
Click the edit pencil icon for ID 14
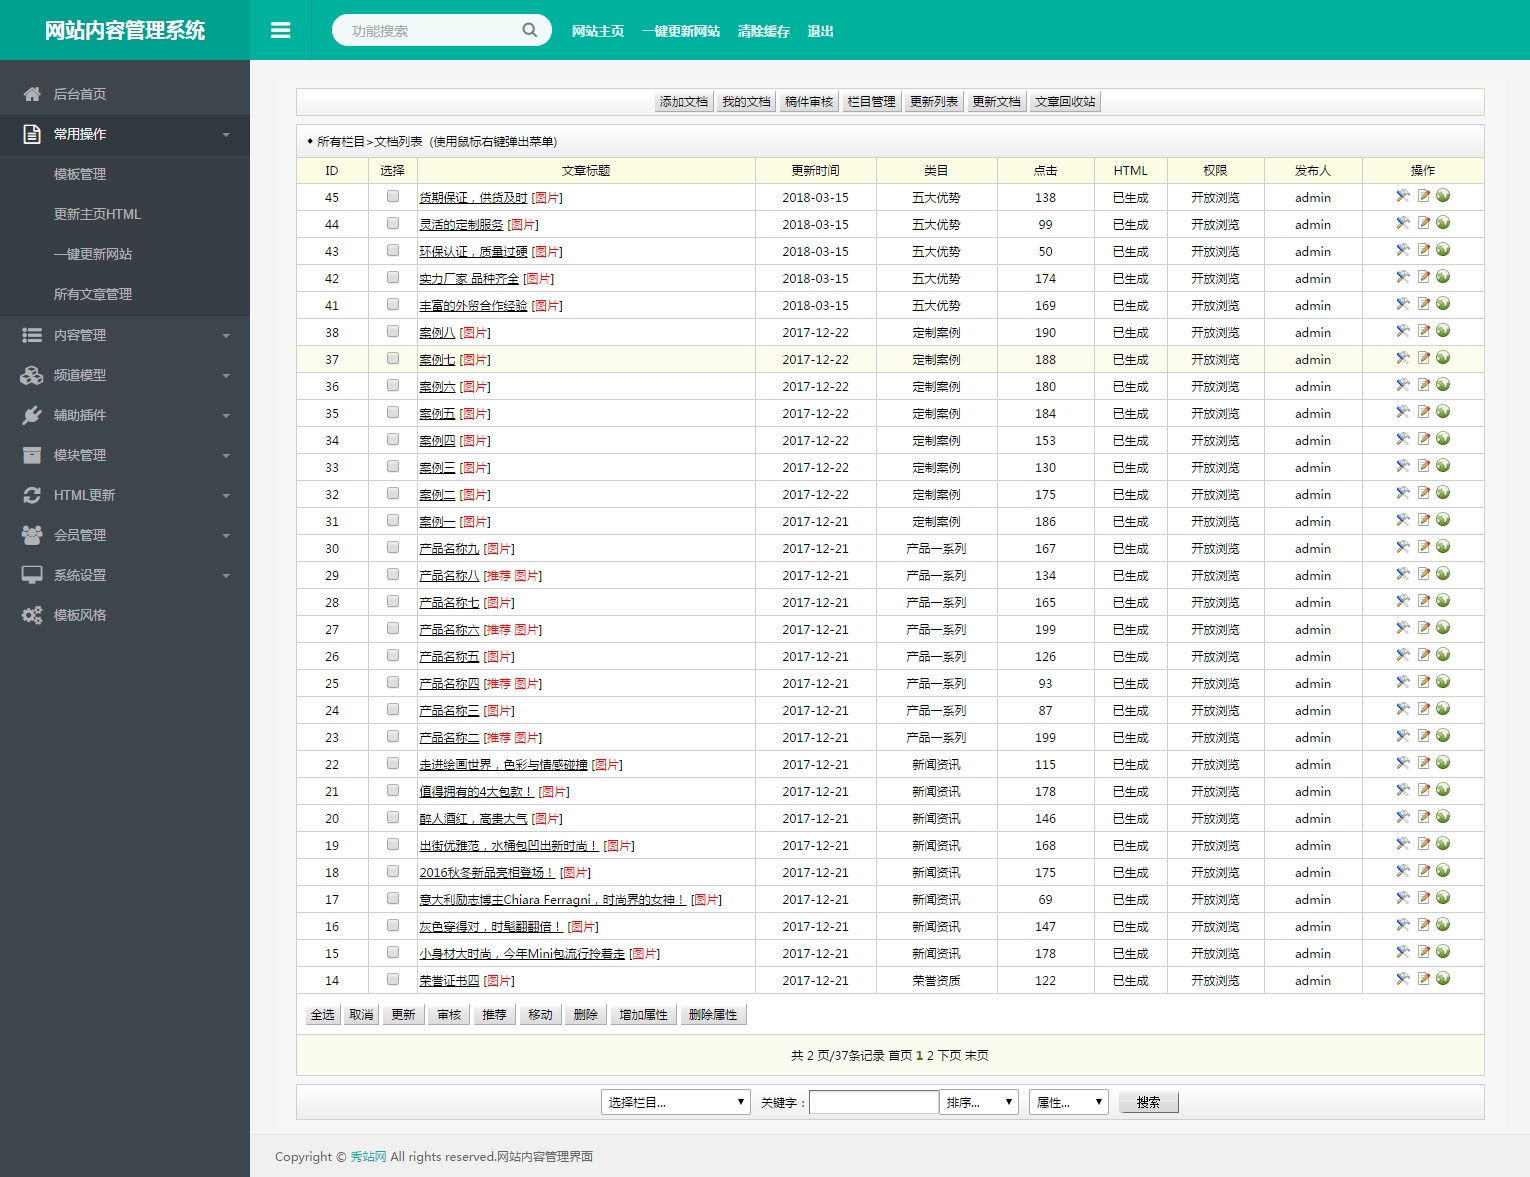pos(1423,979)
